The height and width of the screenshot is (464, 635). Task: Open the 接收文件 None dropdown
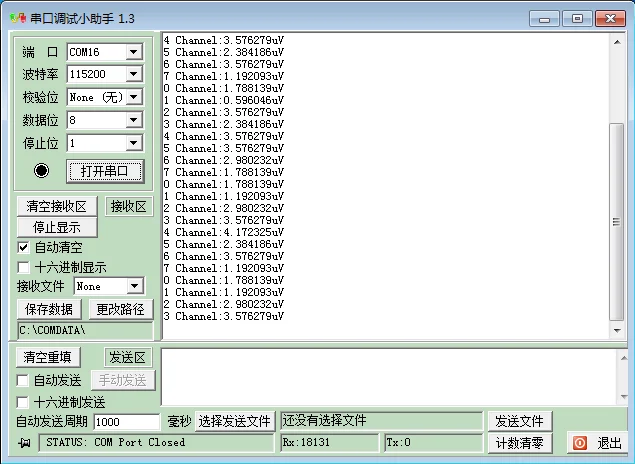(x=134, y=286)
